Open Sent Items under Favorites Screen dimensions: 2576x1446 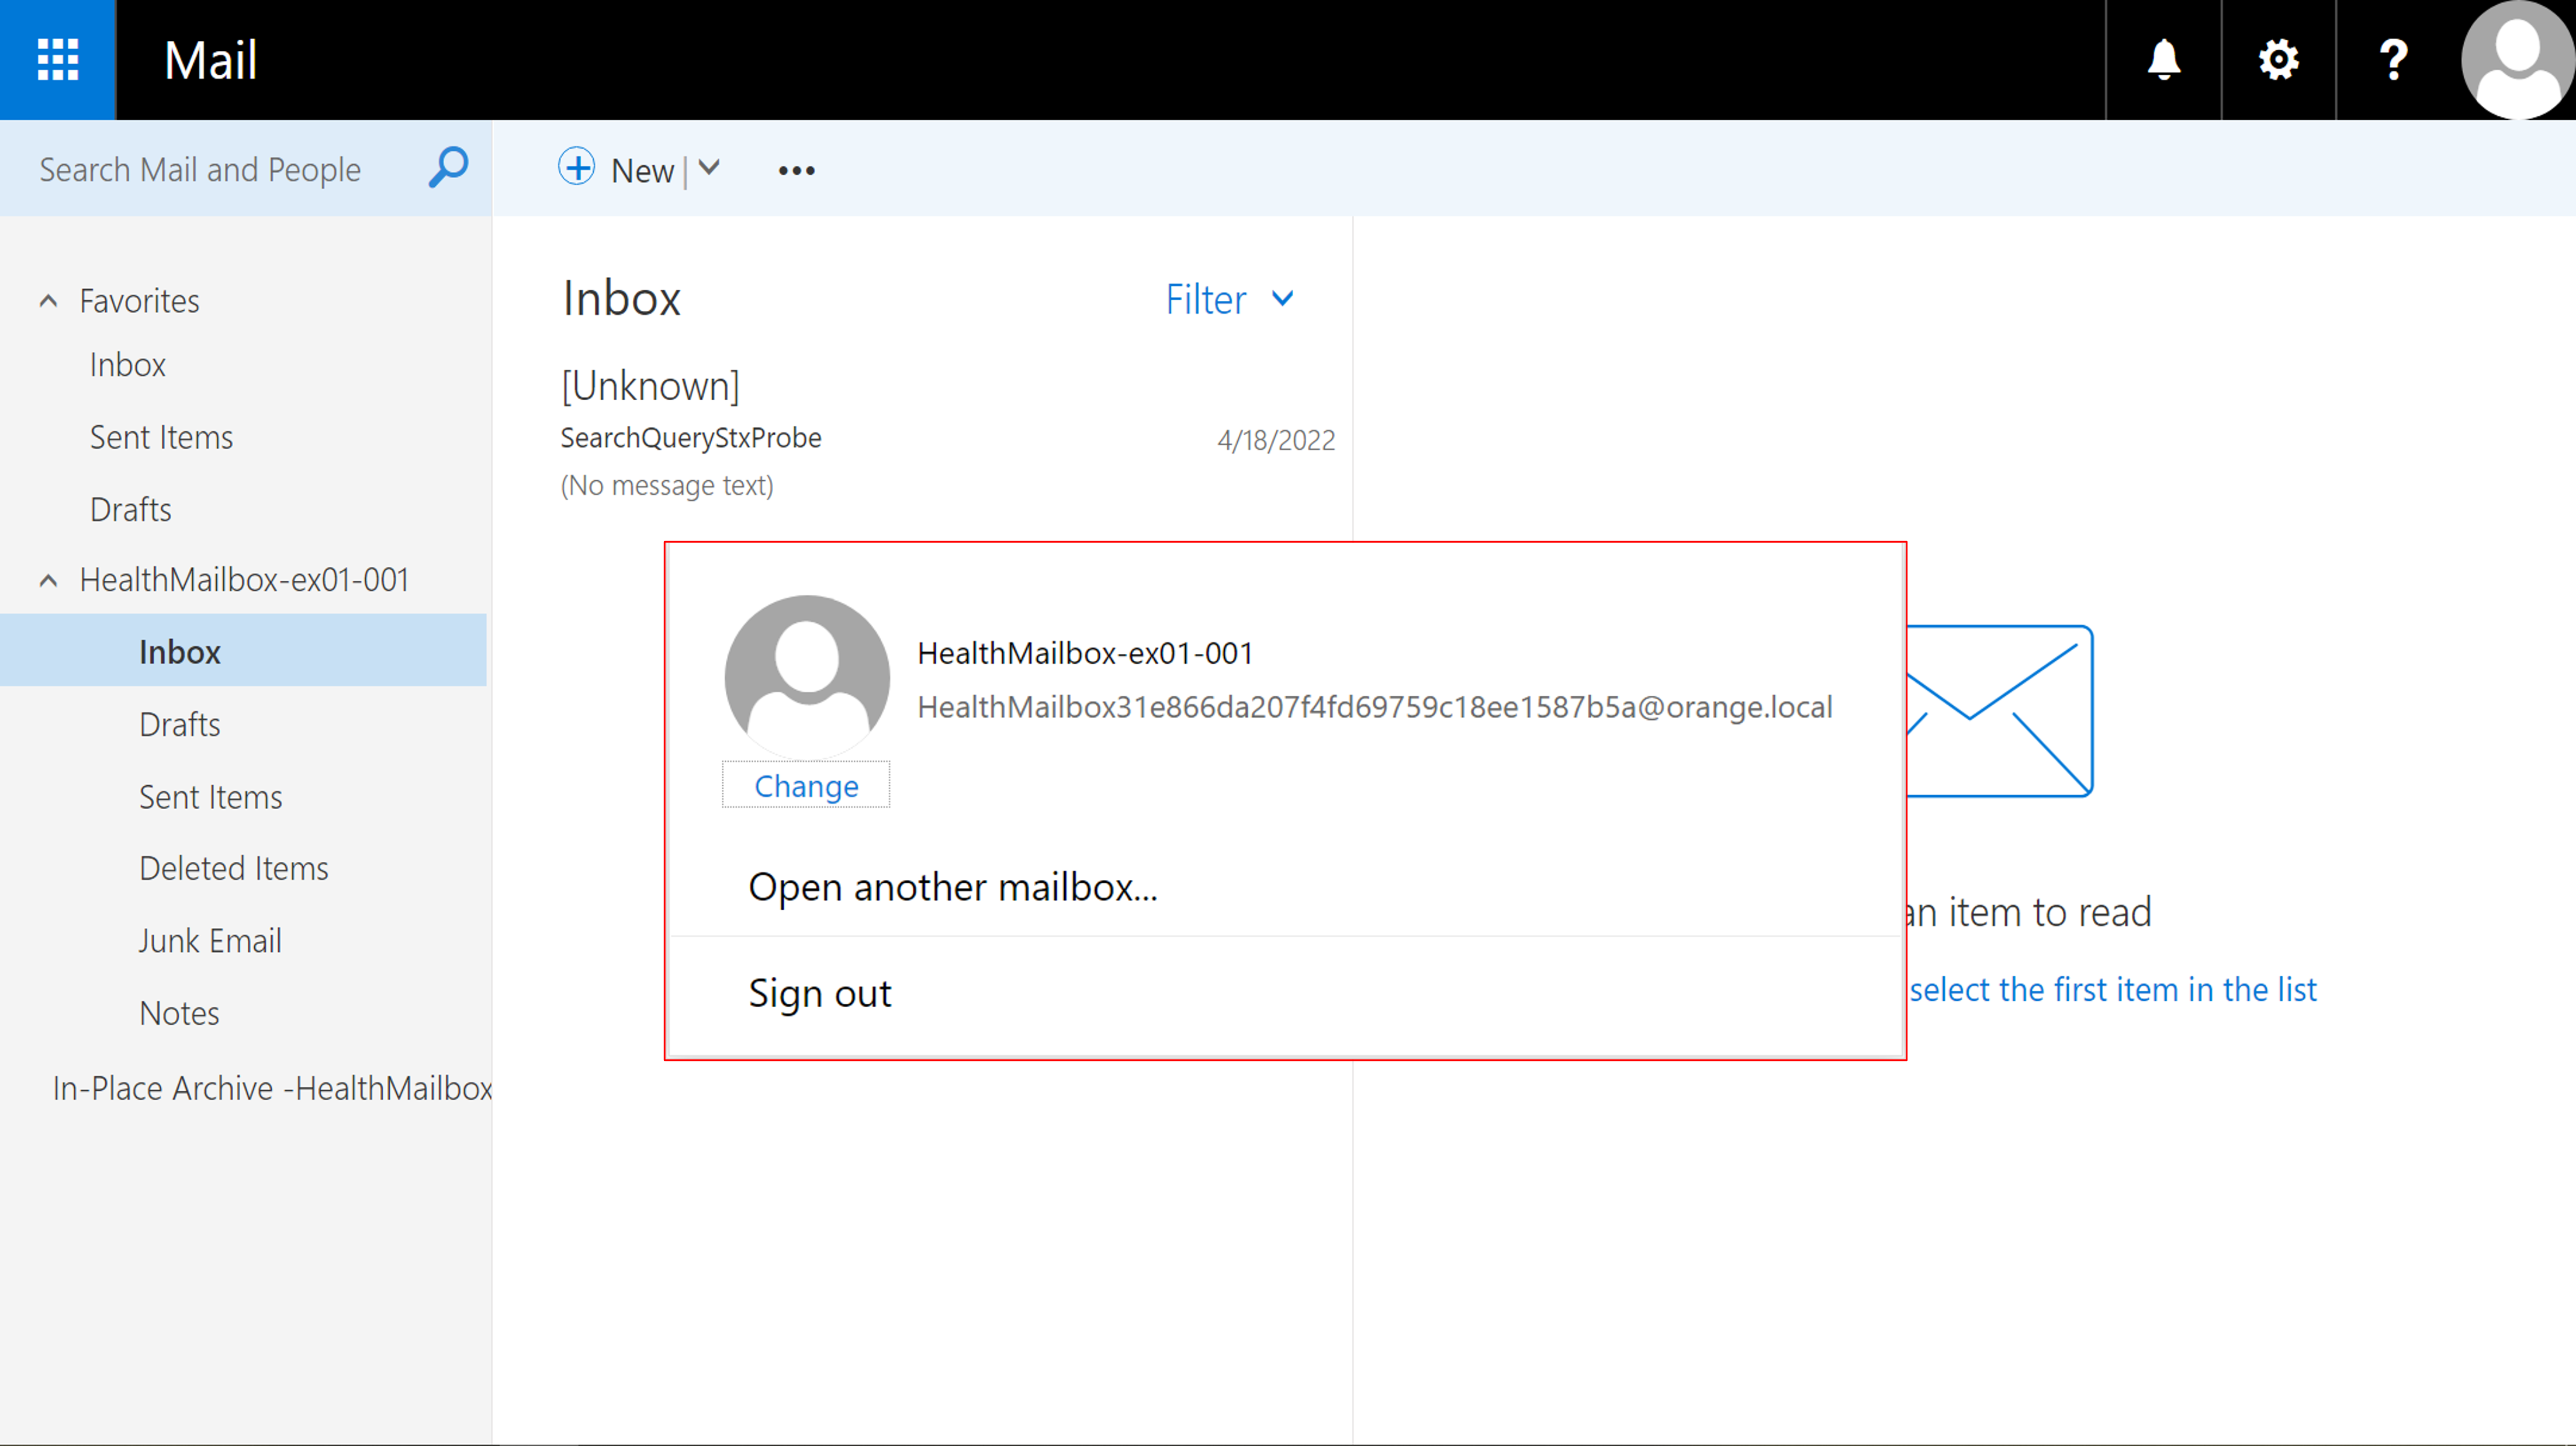161,437
